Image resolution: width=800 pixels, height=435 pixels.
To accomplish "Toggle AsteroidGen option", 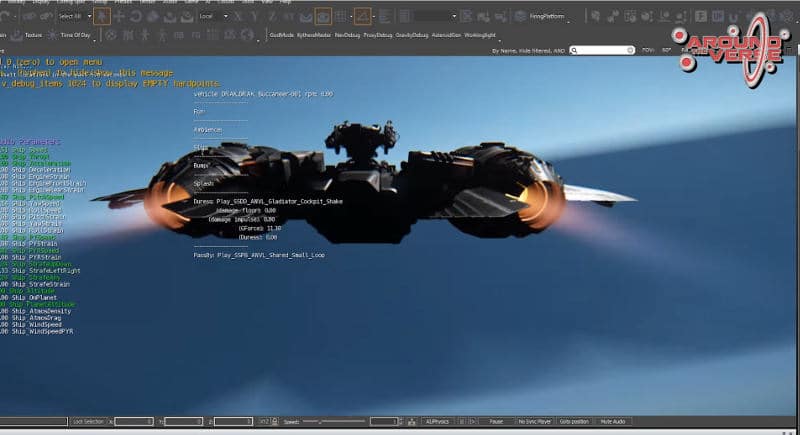I will [446, 35].
